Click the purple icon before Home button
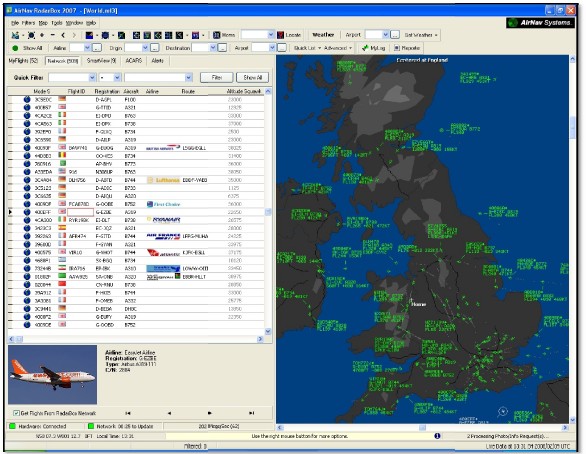 pyautogui.click(x=195, y=35)
